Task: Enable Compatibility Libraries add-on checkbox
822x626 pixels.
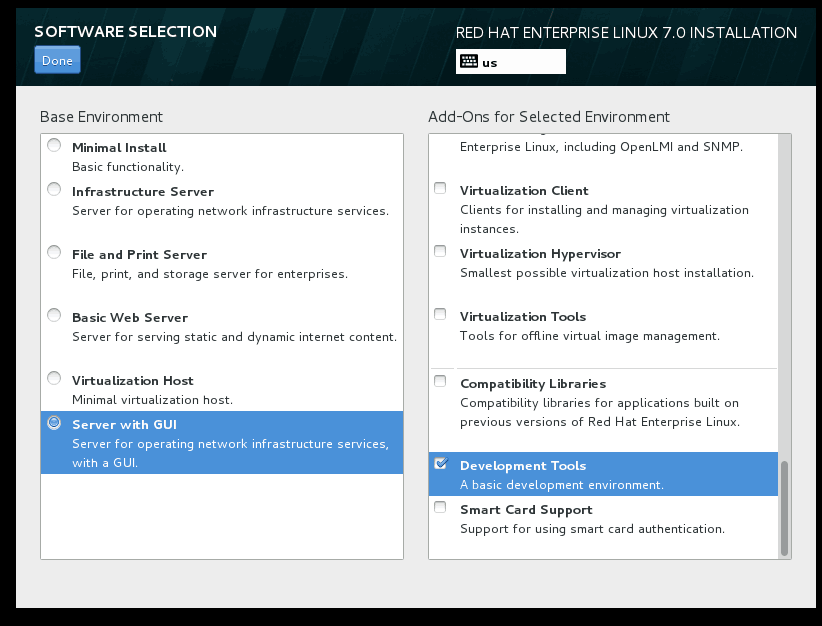Action: click(440, 382)
